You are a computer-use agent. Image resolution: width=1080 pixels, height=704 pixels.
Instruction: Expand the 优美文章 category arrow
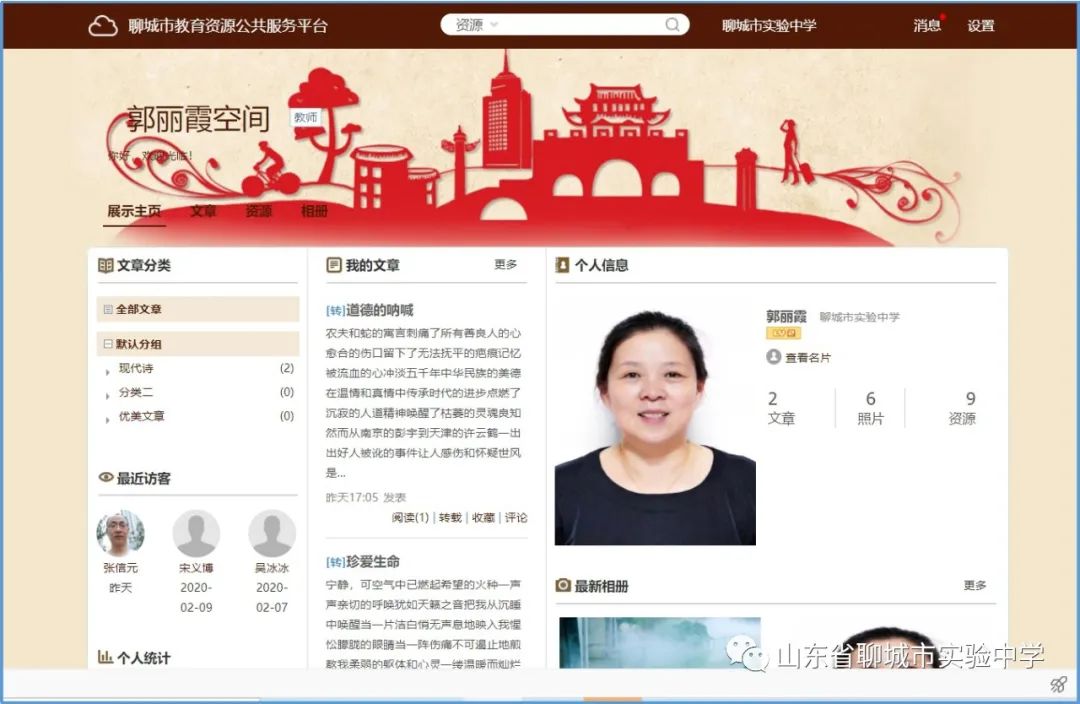click(107, 420)
